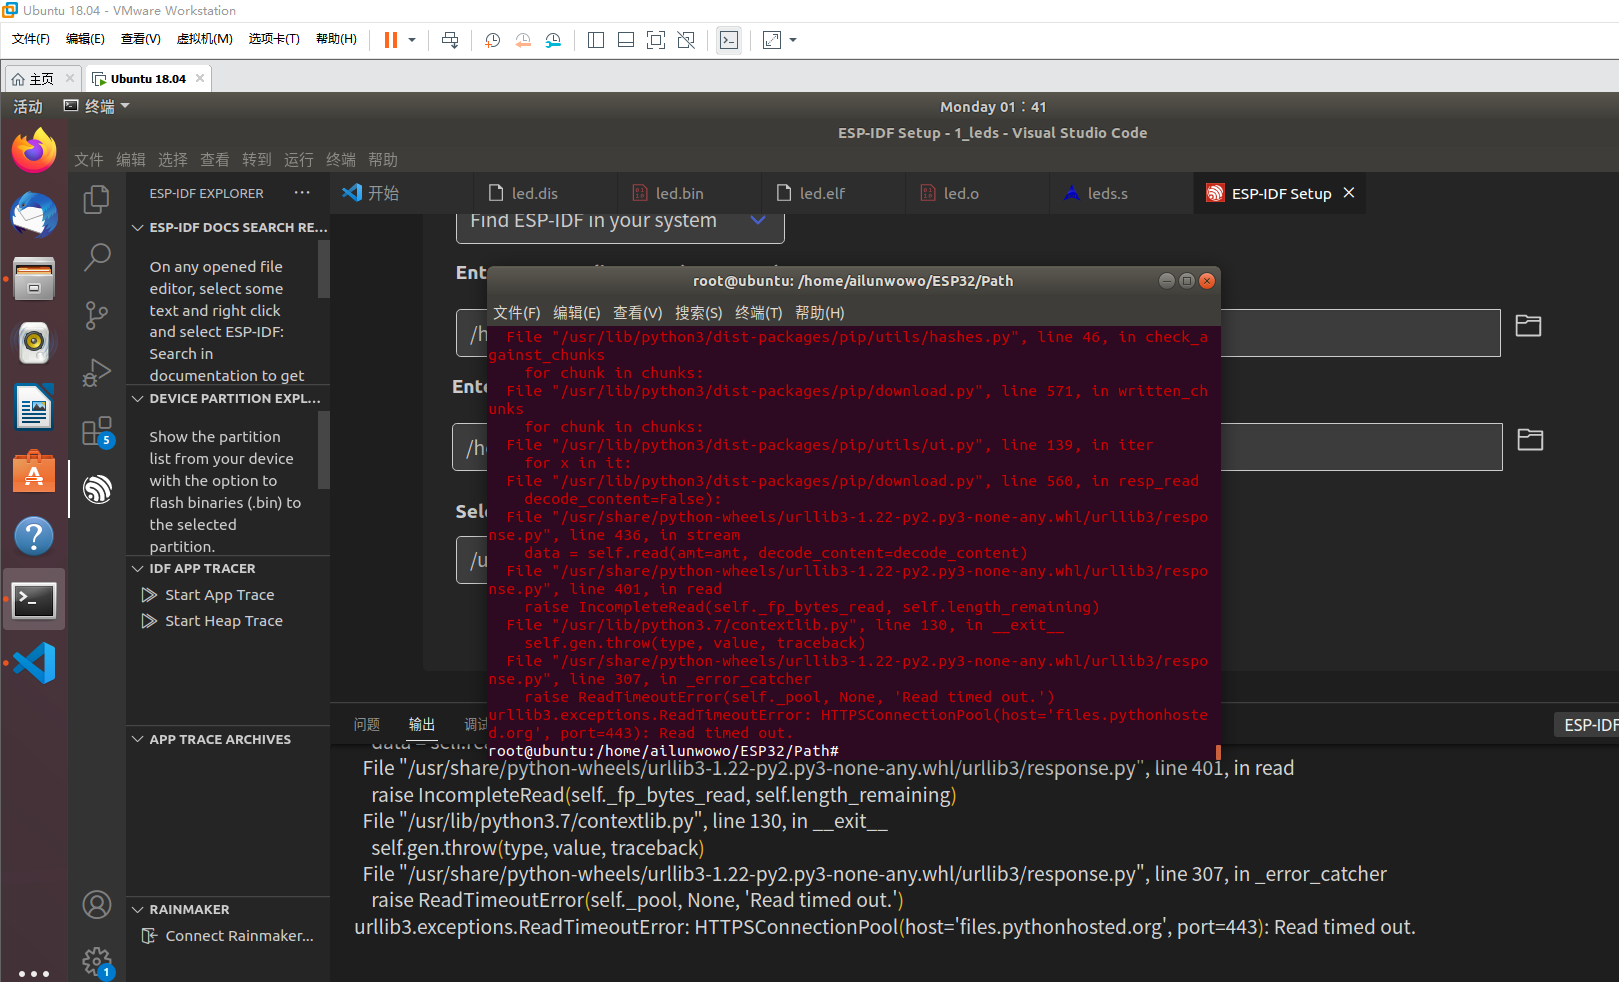Open terminal window 文件(F) menu

point(517,313)
